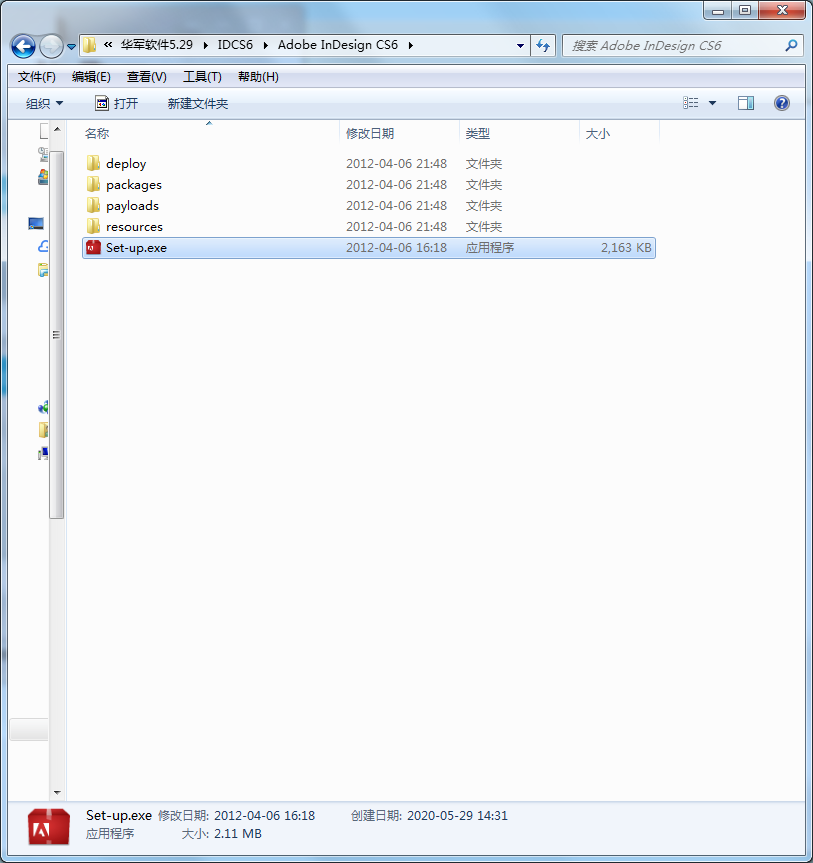Viewport: 813px width, 863px height.
Task: Show hidden breadcrumb levels via « chevron
Action: [108, 45]
